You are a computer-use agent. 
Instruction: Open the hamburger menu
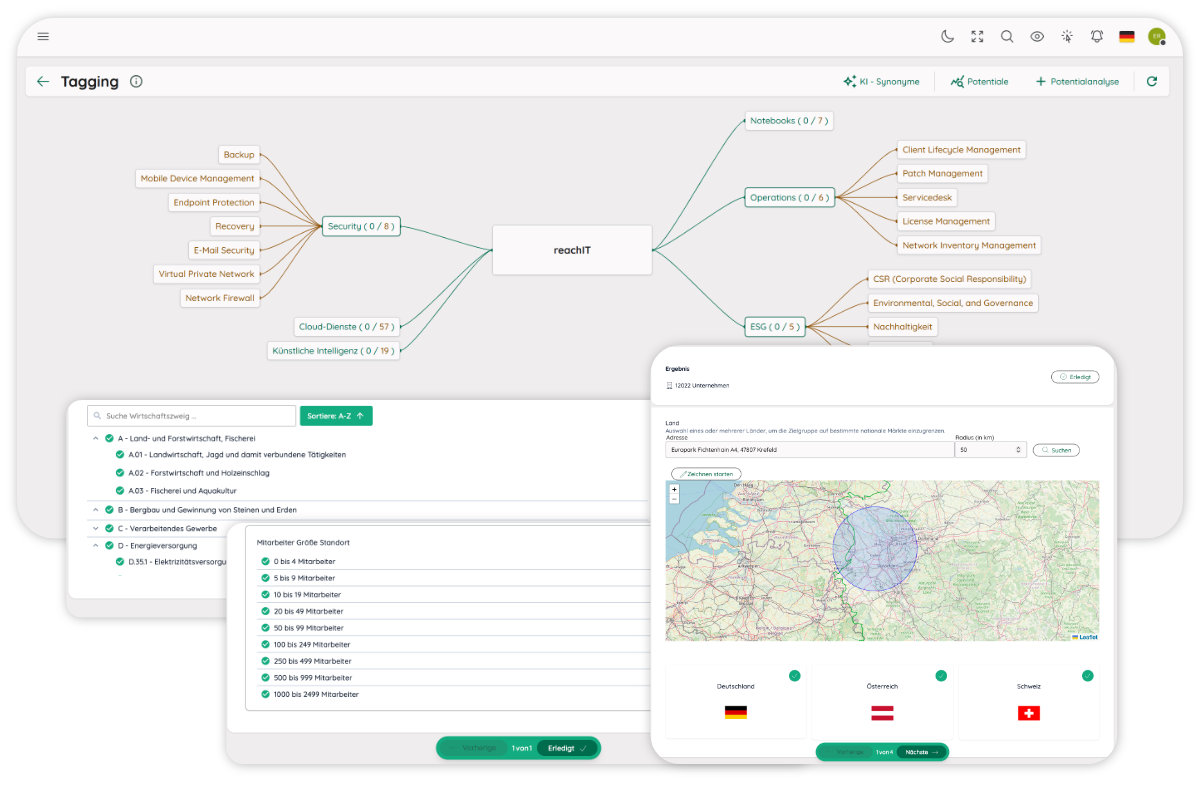click(43, 36)
